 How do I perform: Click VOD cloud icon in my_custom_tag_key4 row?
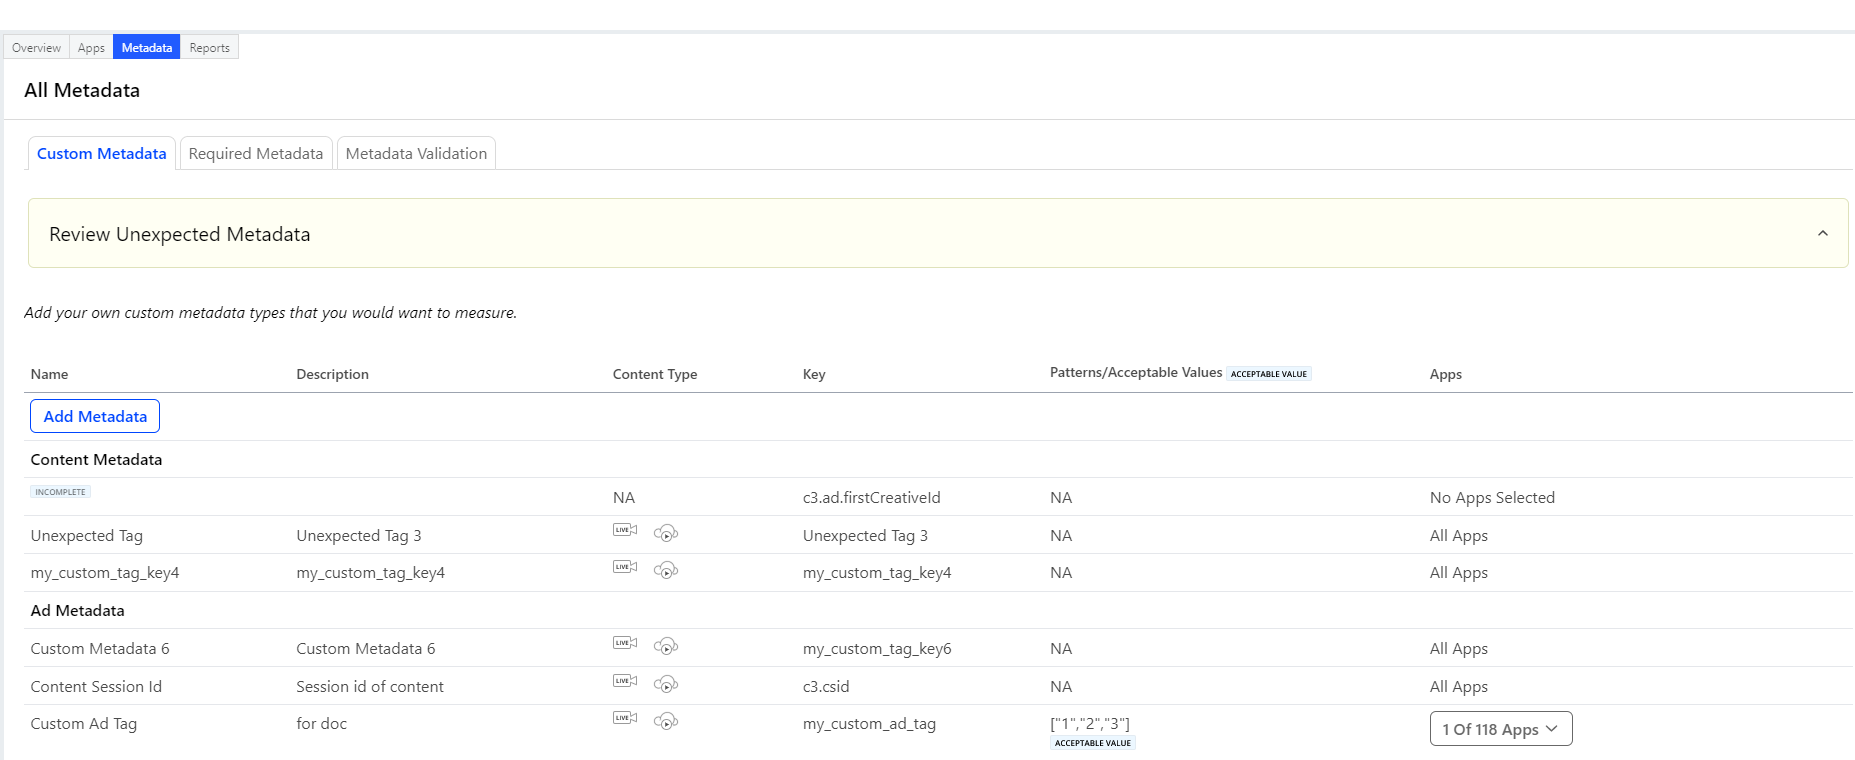point(666,570)
